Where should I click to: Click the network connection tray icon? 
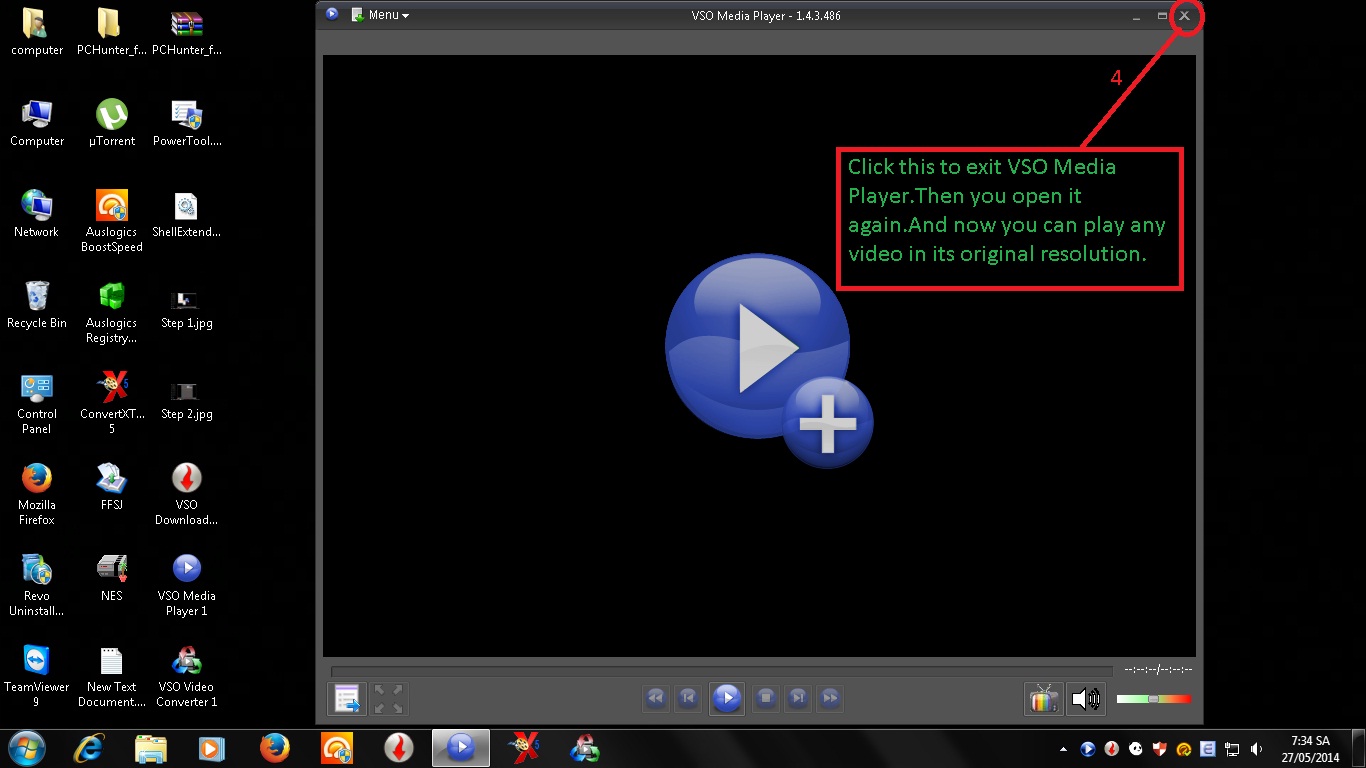pos(1232,749)
